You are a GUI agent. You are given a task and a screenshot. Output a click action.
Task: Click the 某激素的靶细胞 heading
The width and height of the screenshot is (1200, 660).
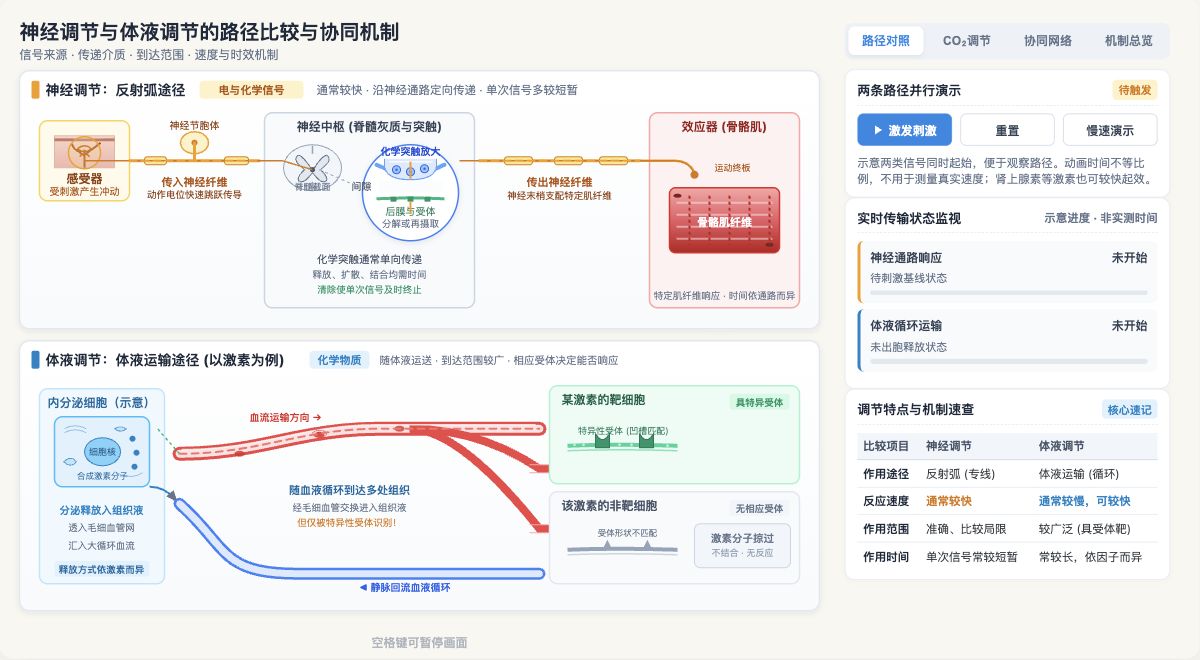pos(604,399)
